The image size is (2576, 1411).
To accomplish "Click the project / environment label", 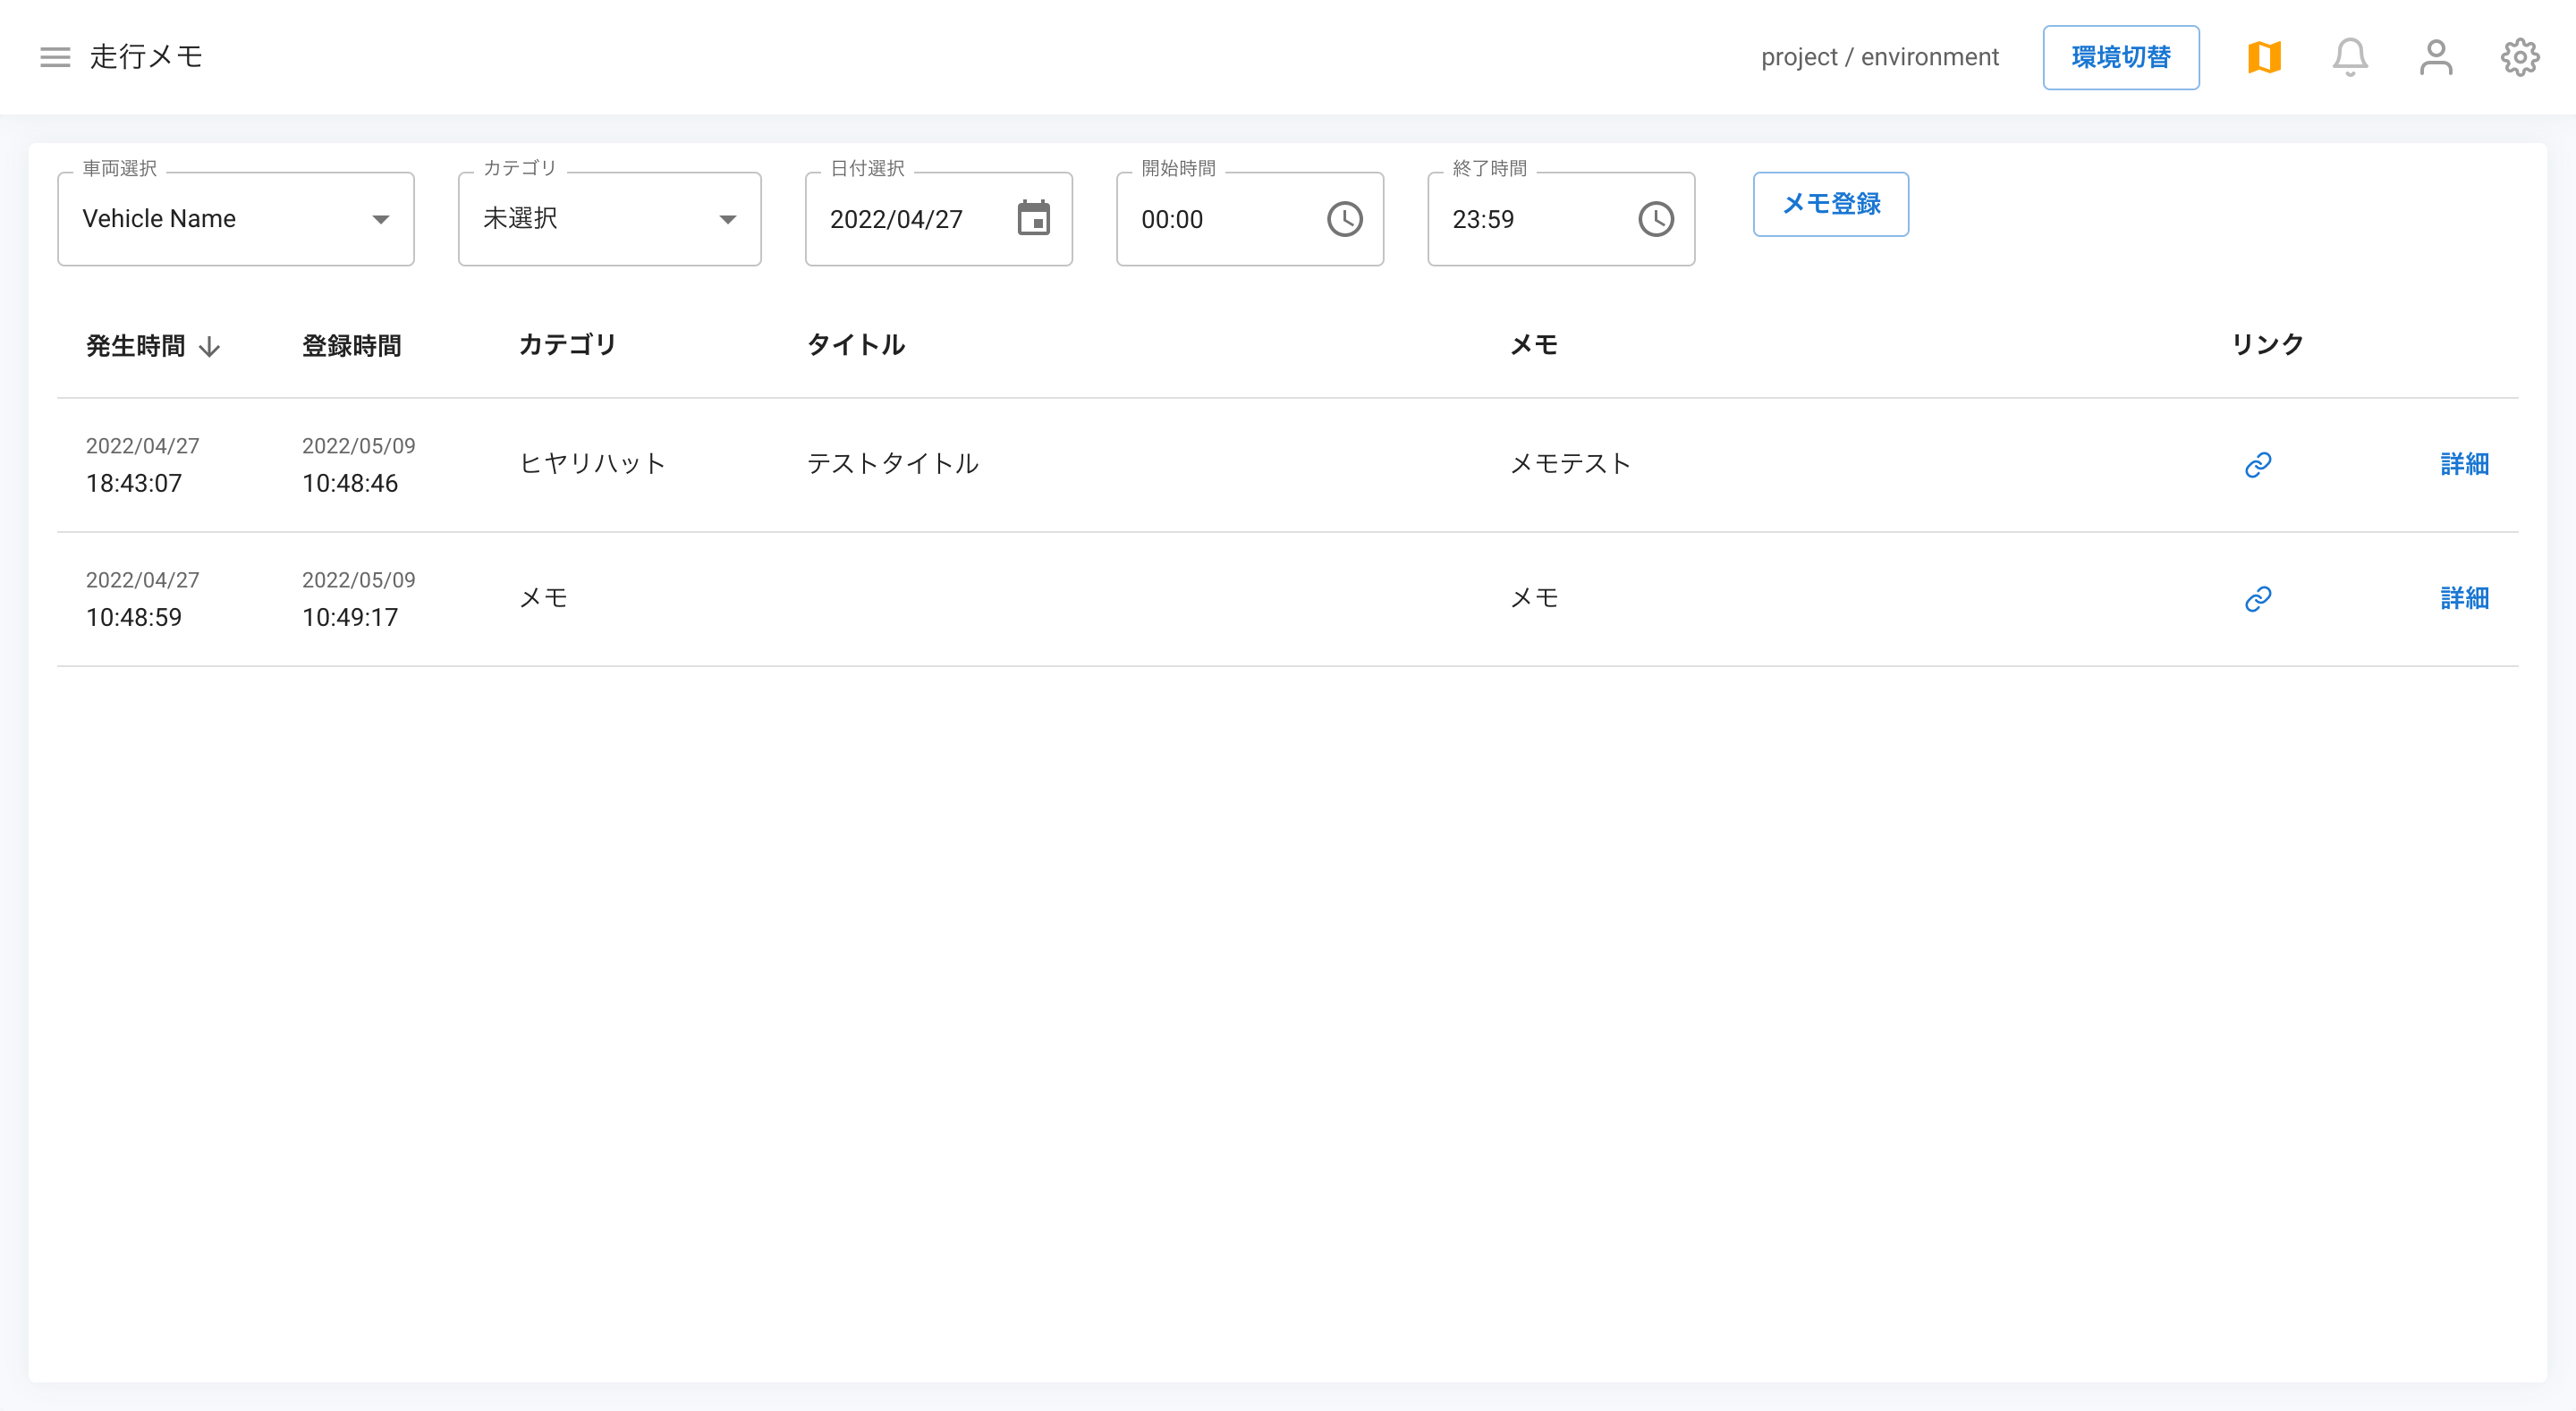I will coord(1879,57).
